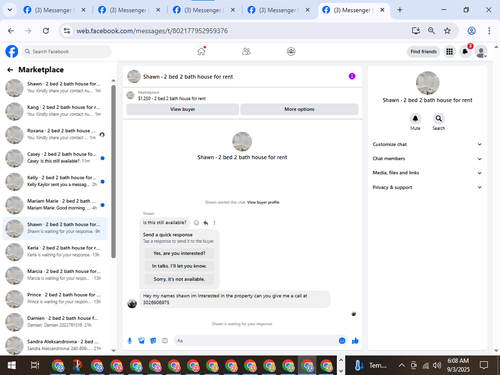Open Kang conversation in chat list

tap(55, 111)
